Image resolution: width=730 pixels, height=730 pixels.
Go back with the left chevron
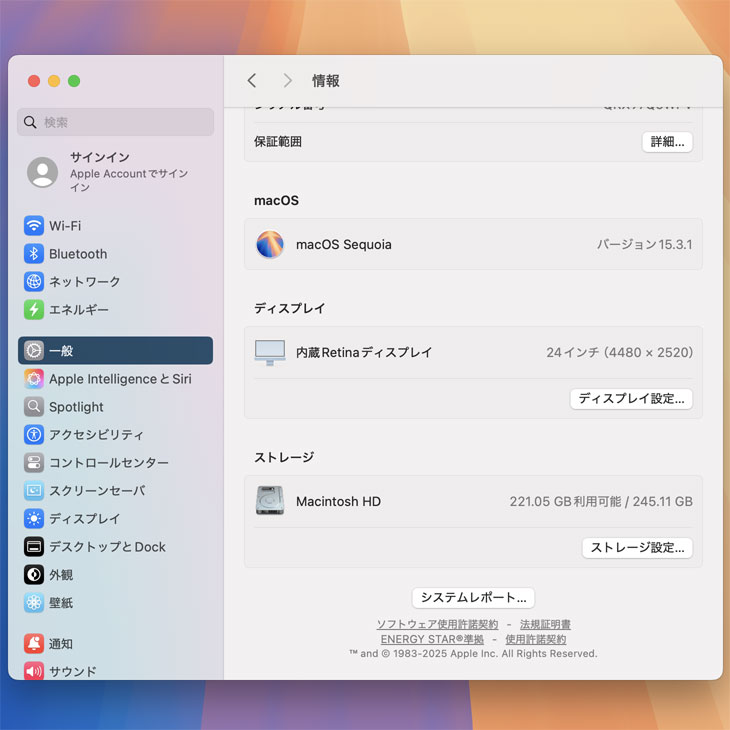pos(252,81)
